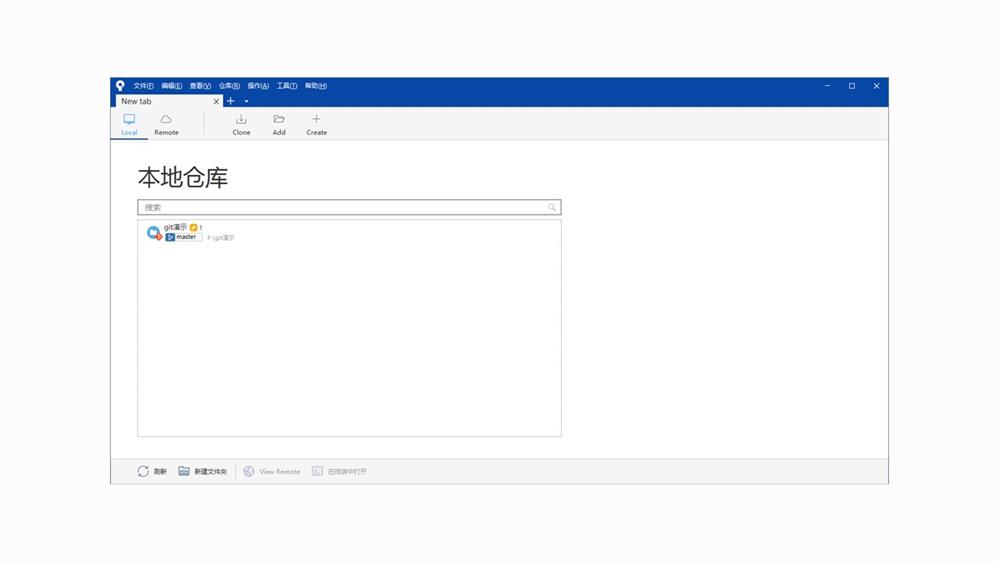This screenshot has height=562, width=999.
Task: Open the 帮助 (Help) menu
Action: 316,86
